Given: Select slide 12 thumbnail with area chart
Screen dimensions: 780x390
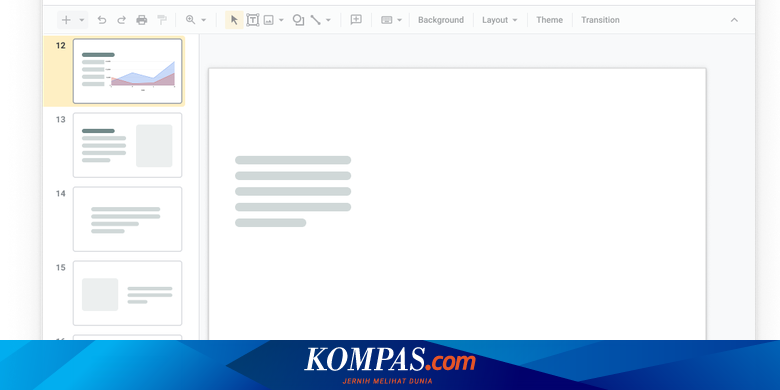Looking at the screenshot, I should 127,71.
